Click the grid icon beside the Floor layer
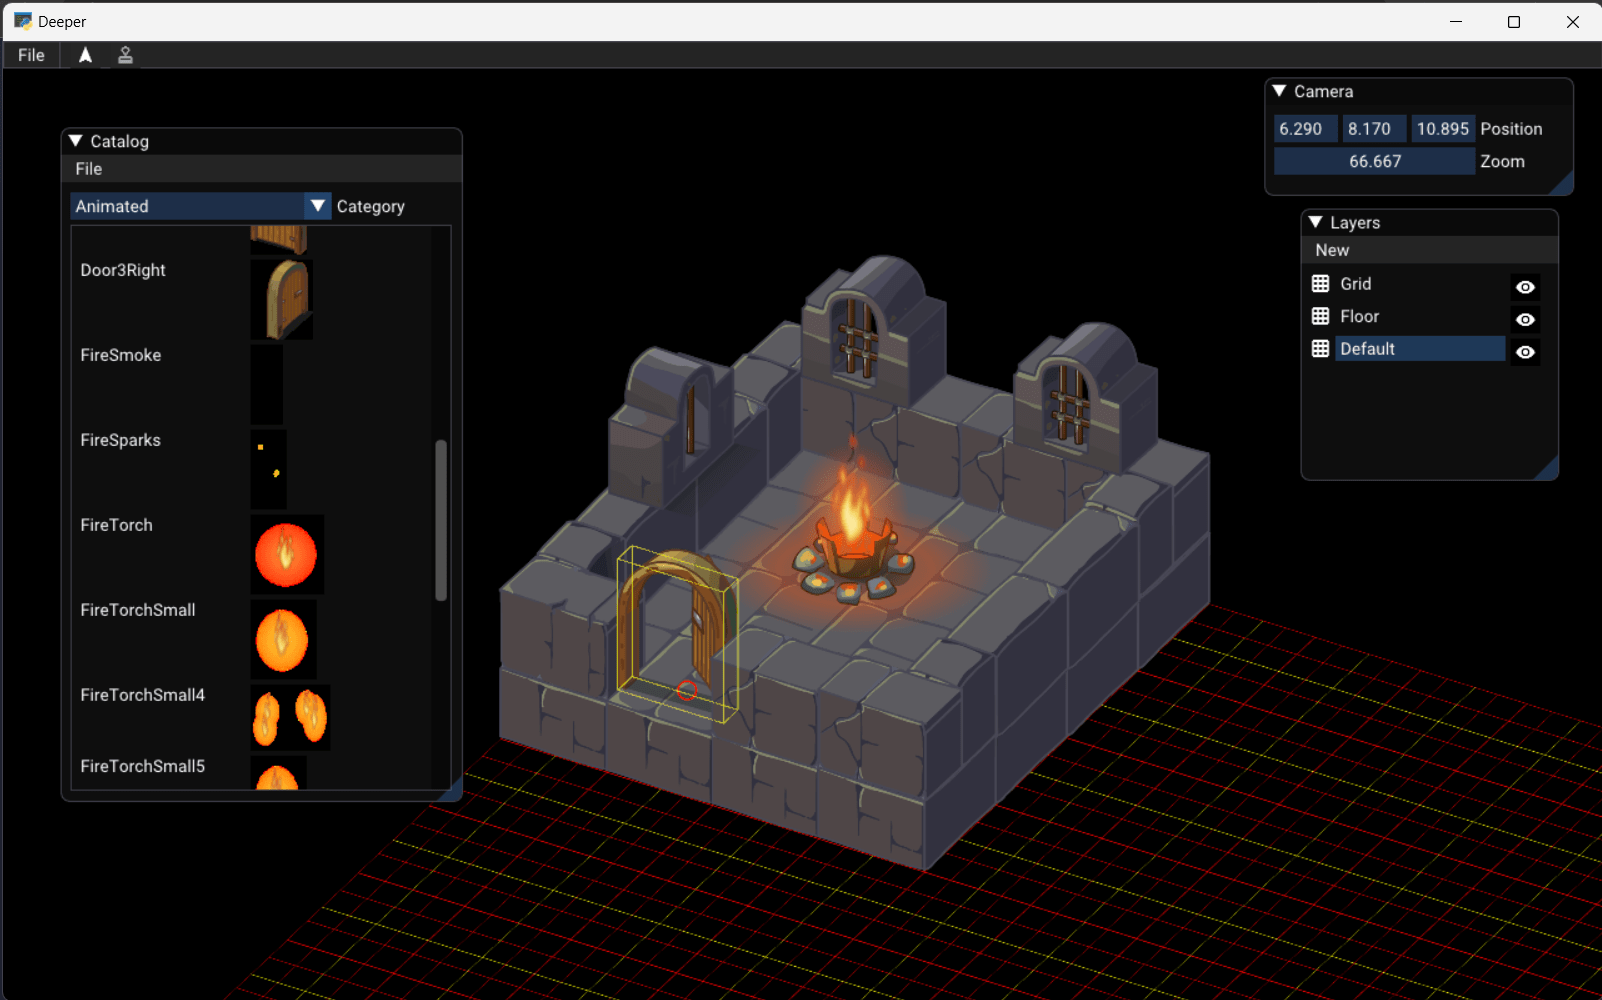Viewport: 1602px width, 1000px height. pos(1319,317)
